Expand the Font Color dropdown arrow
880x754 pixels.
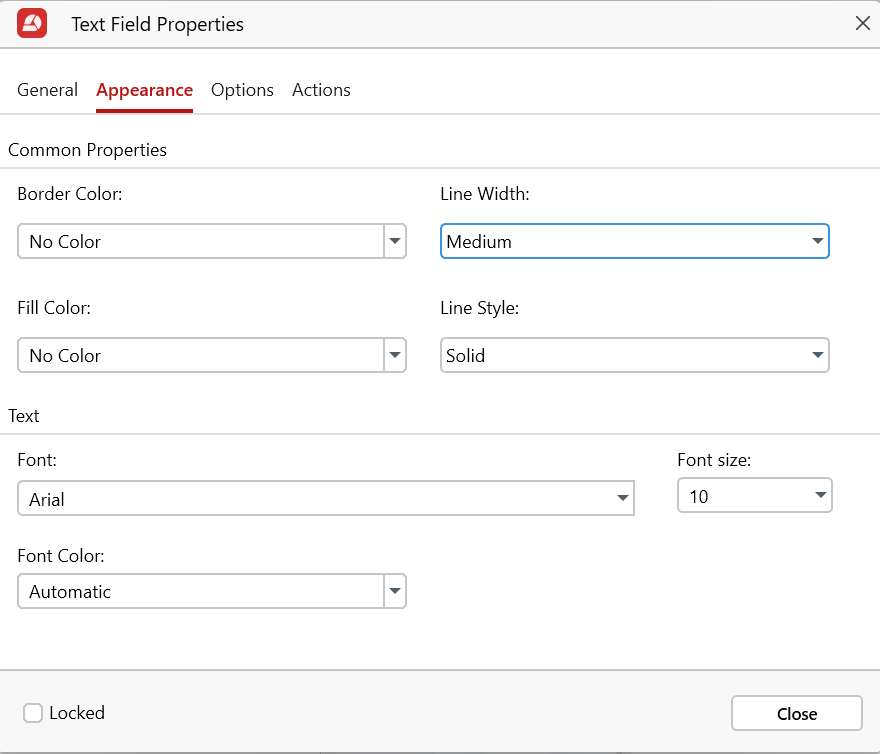395,592
